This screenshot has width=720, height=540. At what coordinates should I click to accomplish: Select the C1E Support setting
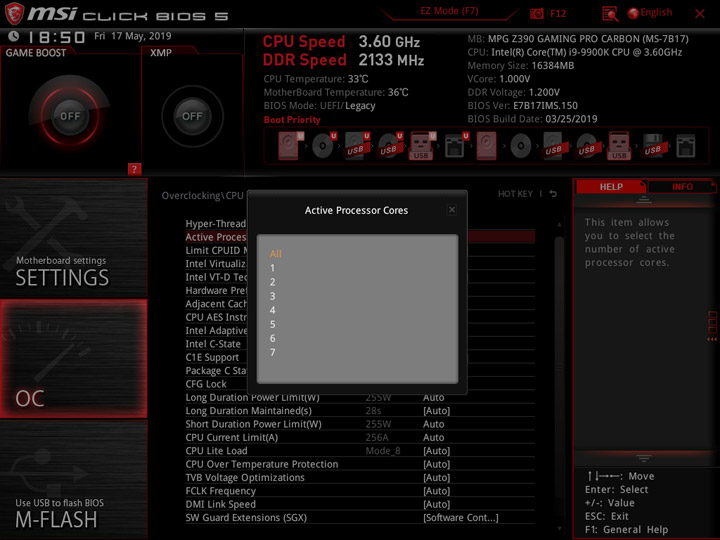coord(212,357)
